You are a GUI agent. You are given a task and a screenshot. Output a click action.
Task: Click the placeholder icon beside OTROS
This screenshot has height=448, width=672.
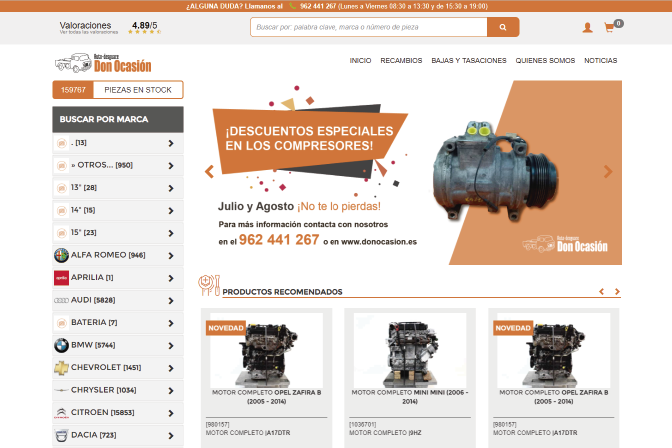(61, 165)
